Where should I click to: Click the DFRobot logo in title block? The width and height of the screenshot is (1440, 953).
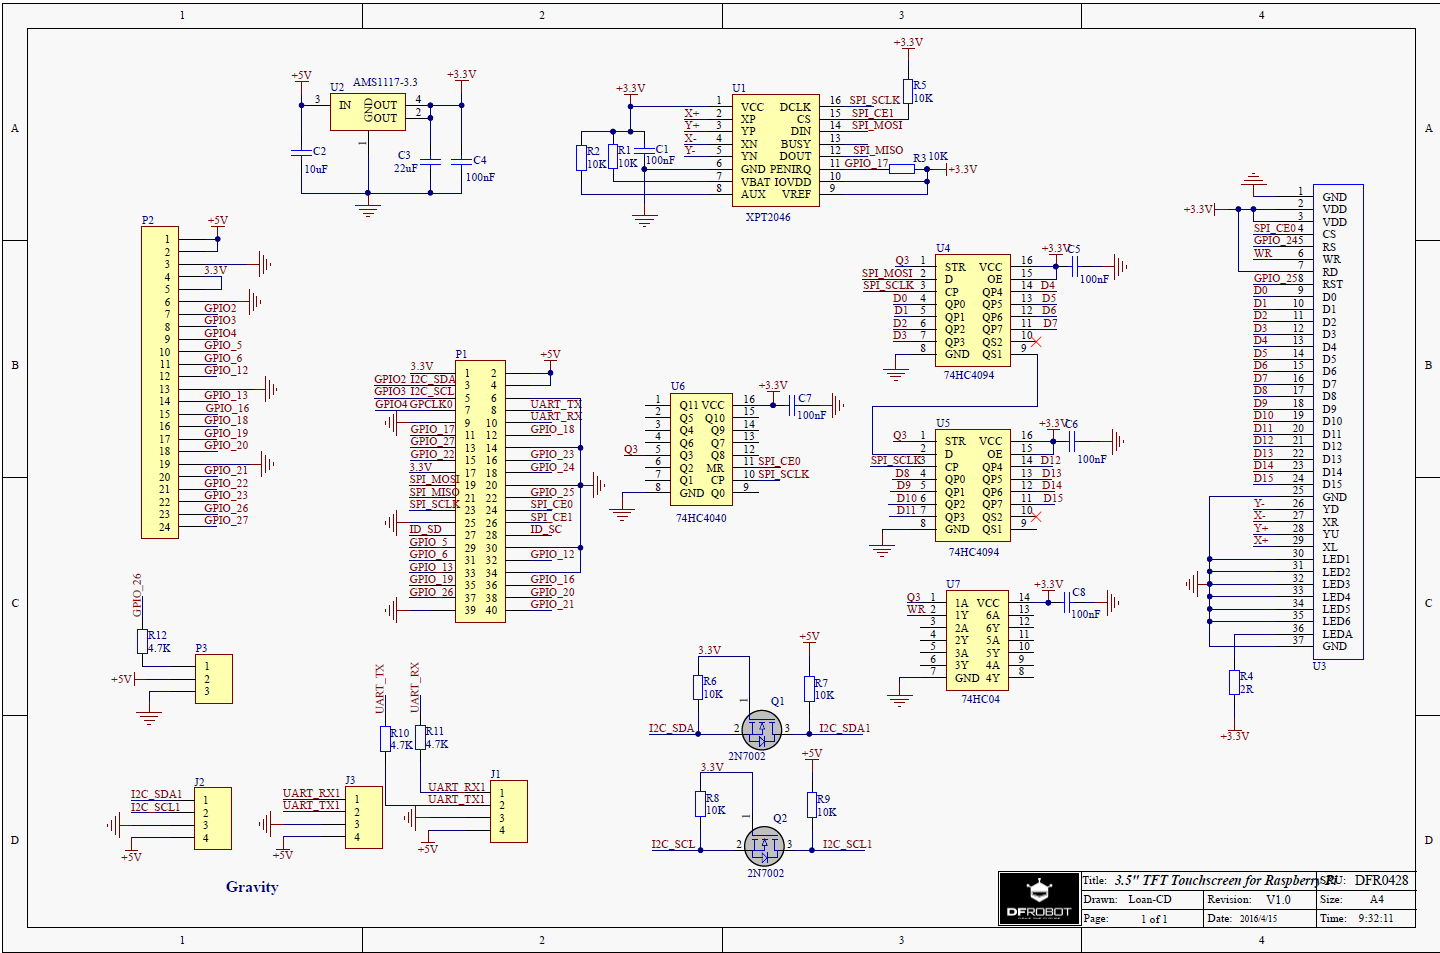click(1039, 898)
